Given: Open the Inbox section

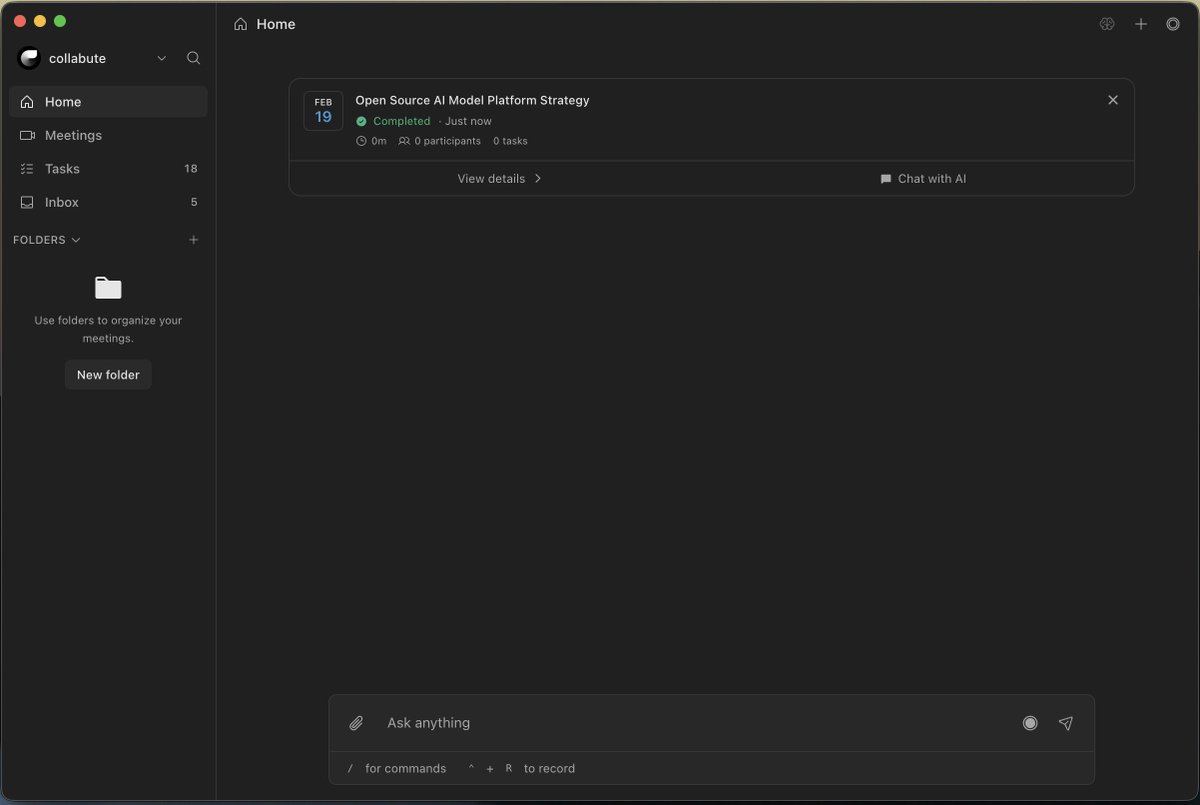Looking at the screenshot, I should 108,202.
